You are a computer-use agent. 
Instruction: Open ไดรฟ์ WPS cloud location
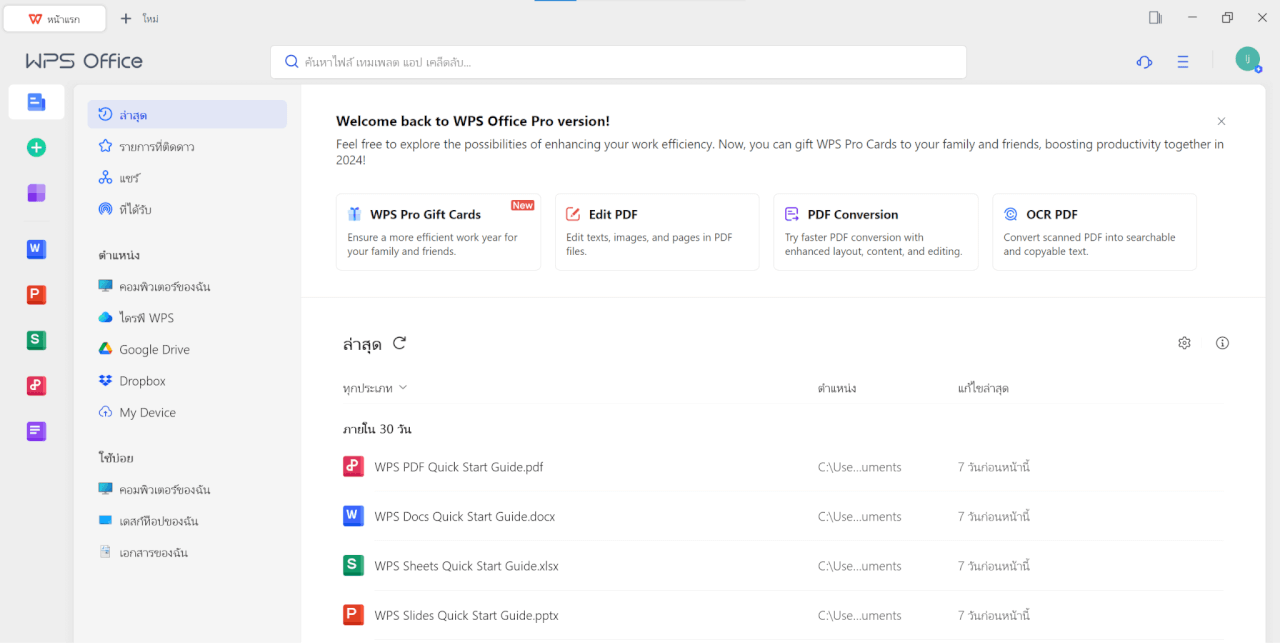pyautogui.click(x=187, y=318)
